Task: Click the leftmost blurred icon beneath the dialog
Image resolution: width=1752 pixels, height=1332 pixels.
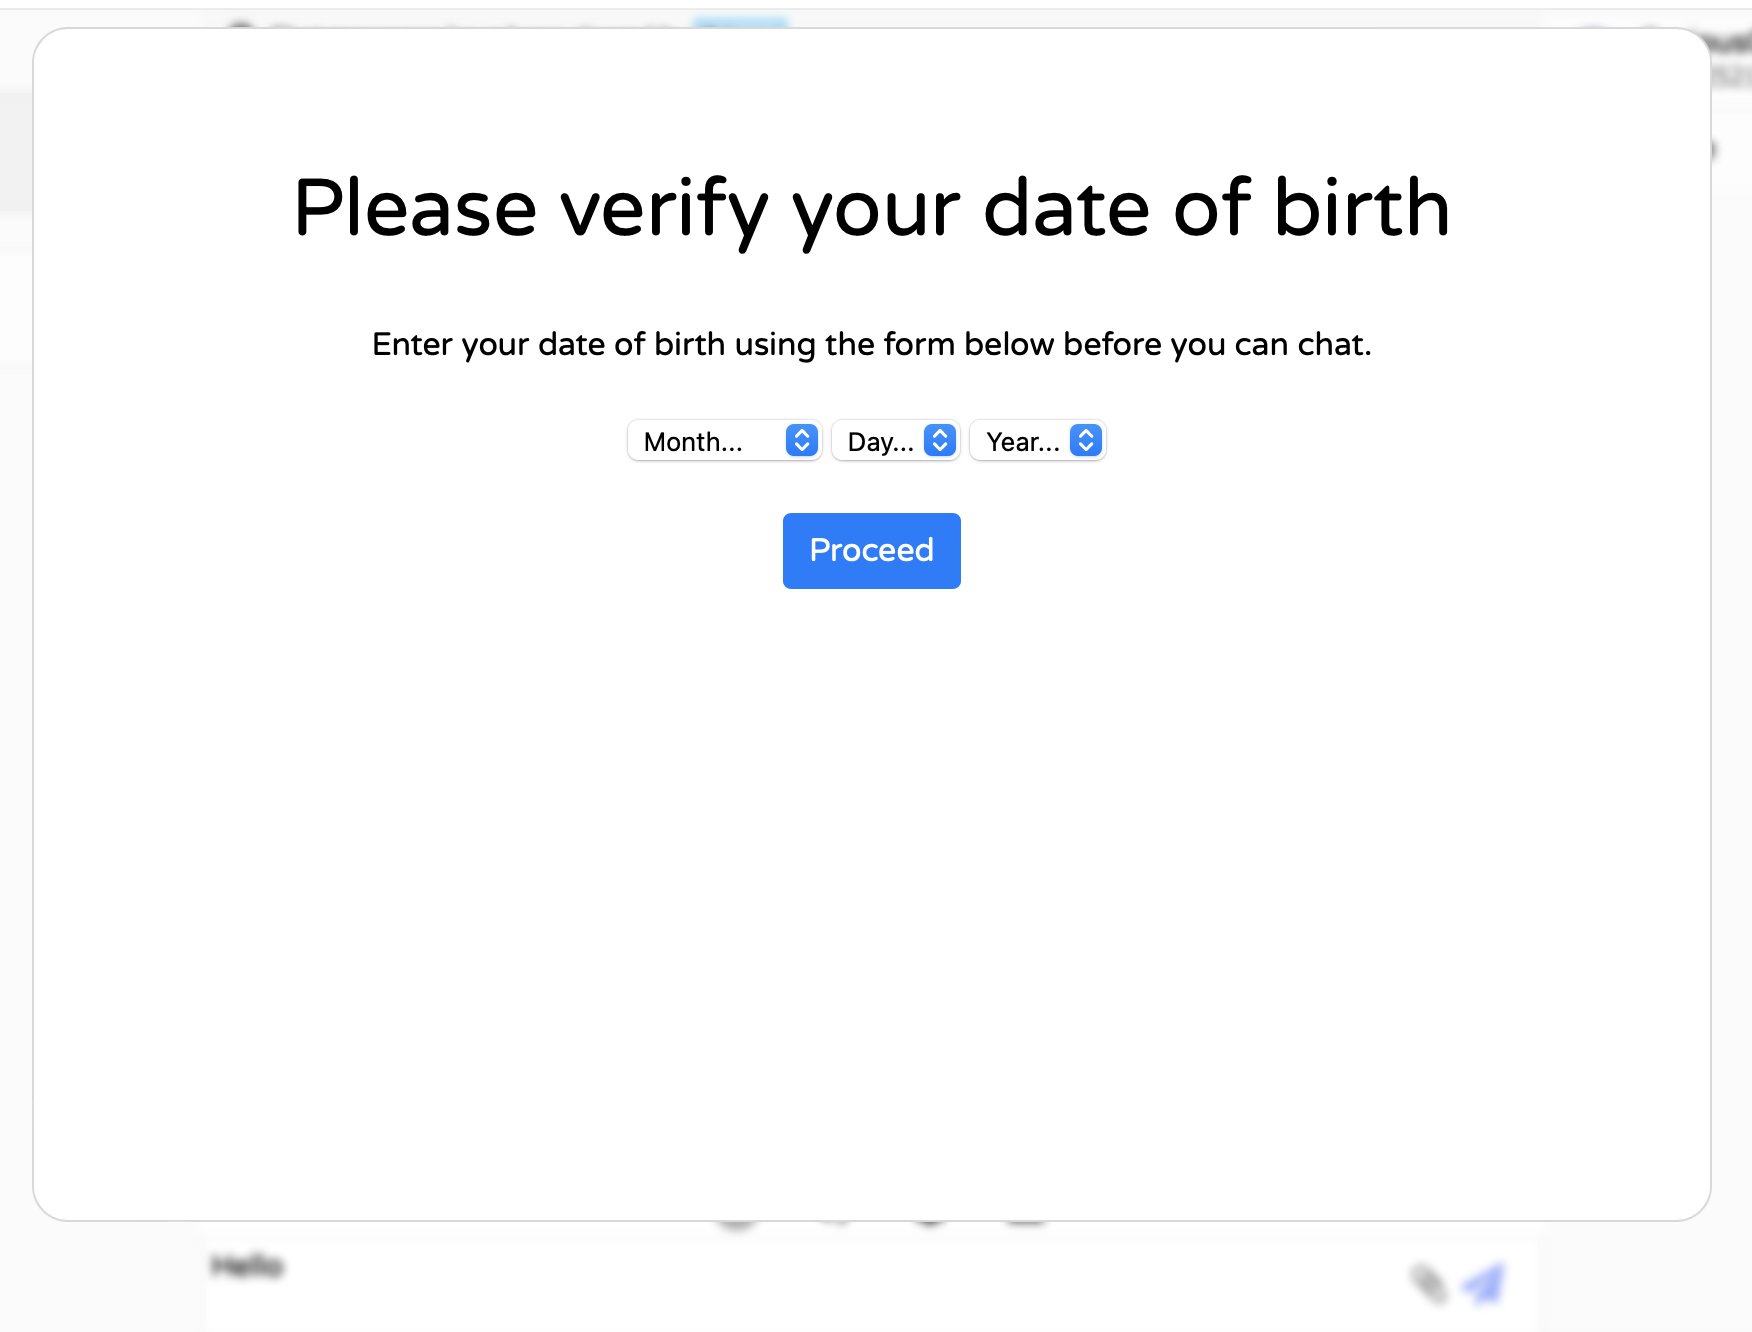Action: (x=737, y=1223)
